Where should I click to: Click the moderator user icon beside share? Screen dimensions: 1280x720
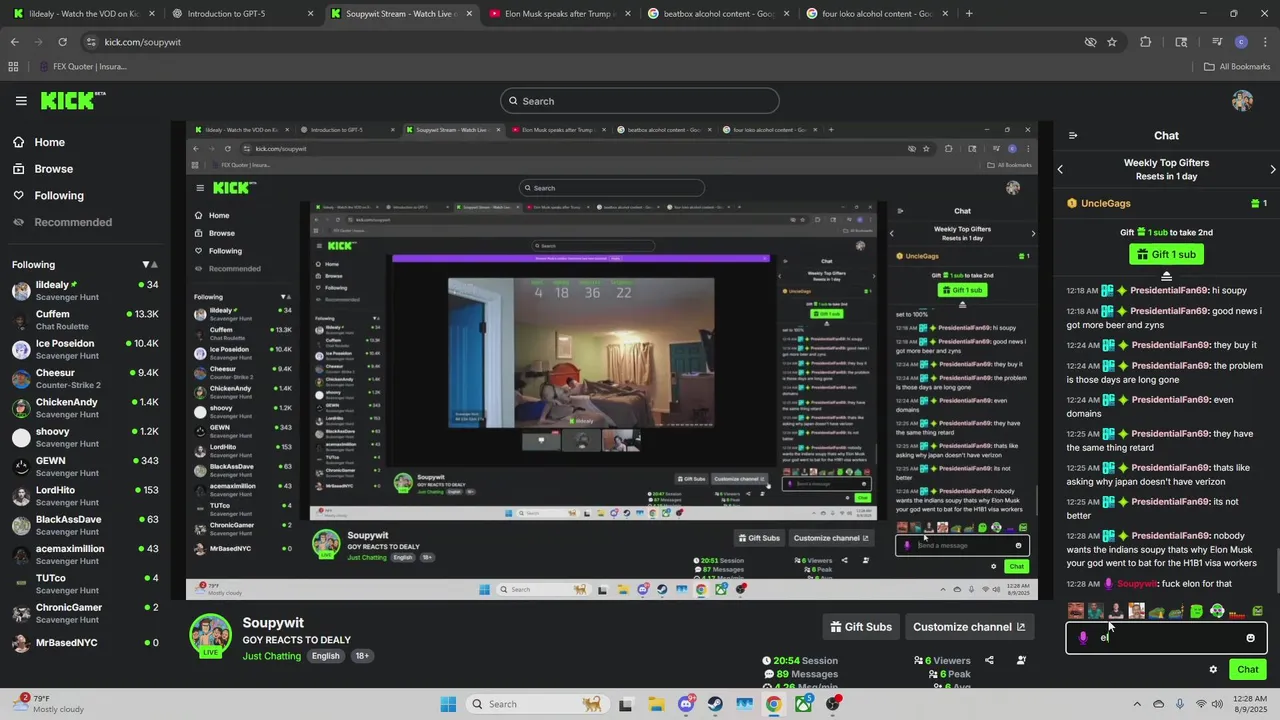click(1021, 660)
